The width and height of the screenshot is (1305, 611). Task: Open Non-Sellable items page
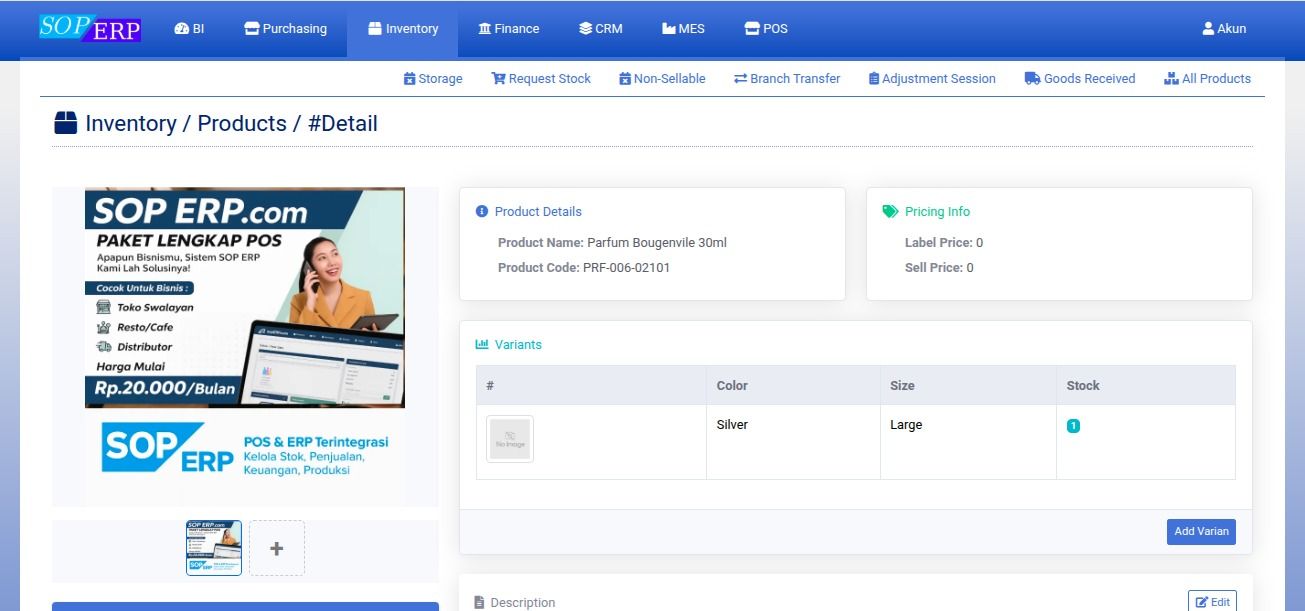(x=662, y=79)
